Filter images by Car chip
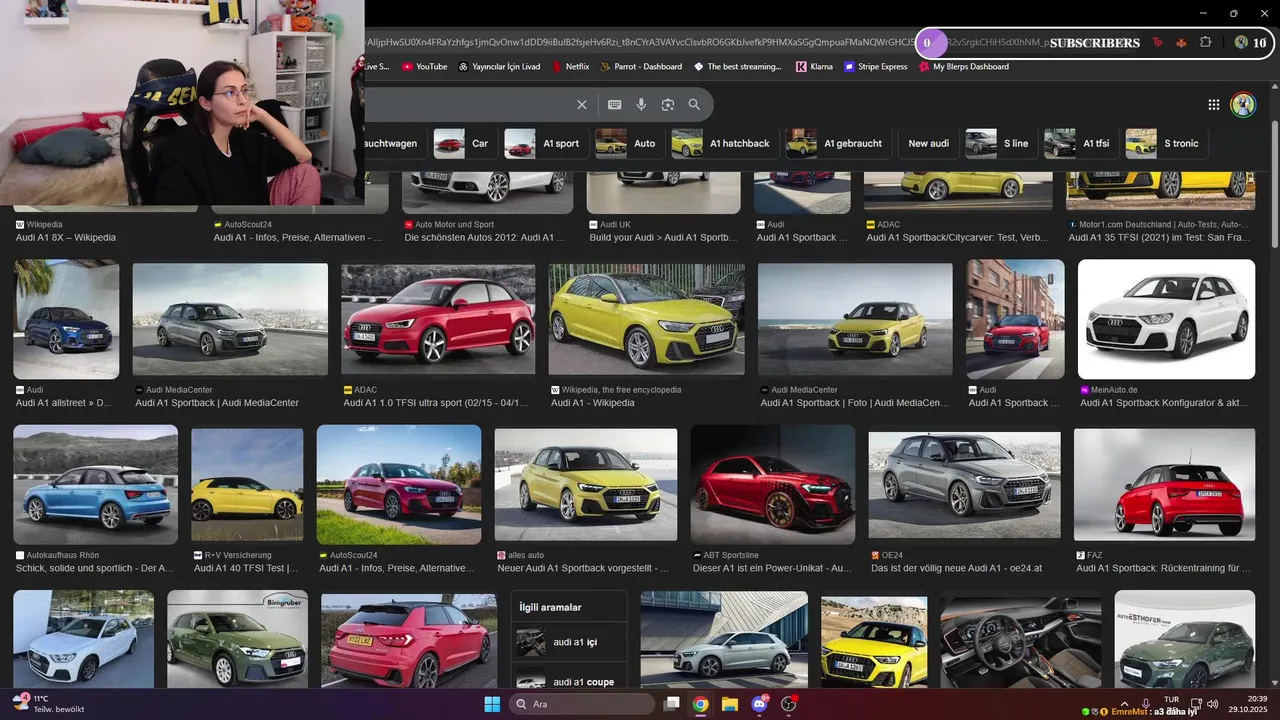The height and width of the screenshot is (720, 1280). (464, 143)
